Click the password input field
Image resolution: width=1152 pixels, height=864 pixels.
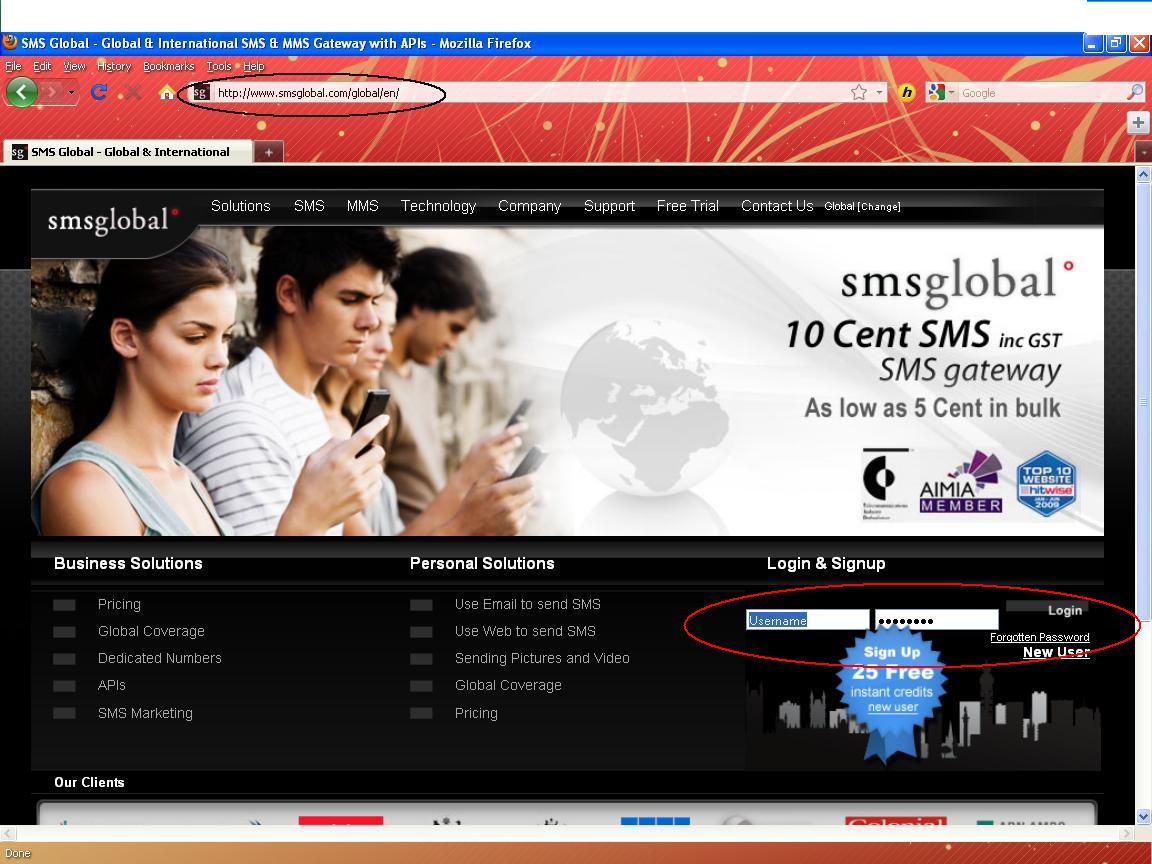coord(937,620)
